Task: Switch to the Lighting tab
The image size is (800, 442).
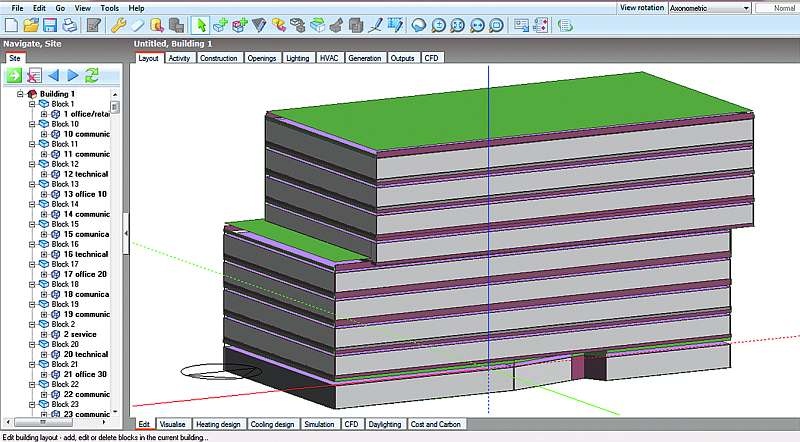Action: [298, 58]
